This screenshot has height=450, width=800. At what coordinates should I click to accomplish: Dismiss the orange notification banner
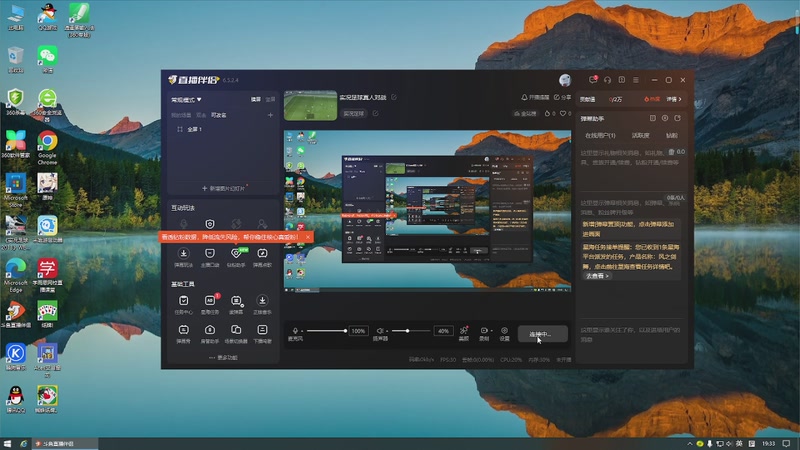pos(308,237)
